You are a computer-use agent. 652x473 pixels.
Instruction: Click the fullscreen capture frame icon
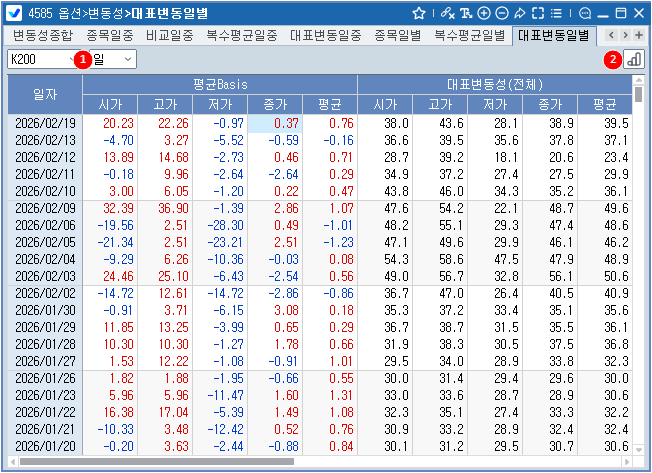[538, 13]
